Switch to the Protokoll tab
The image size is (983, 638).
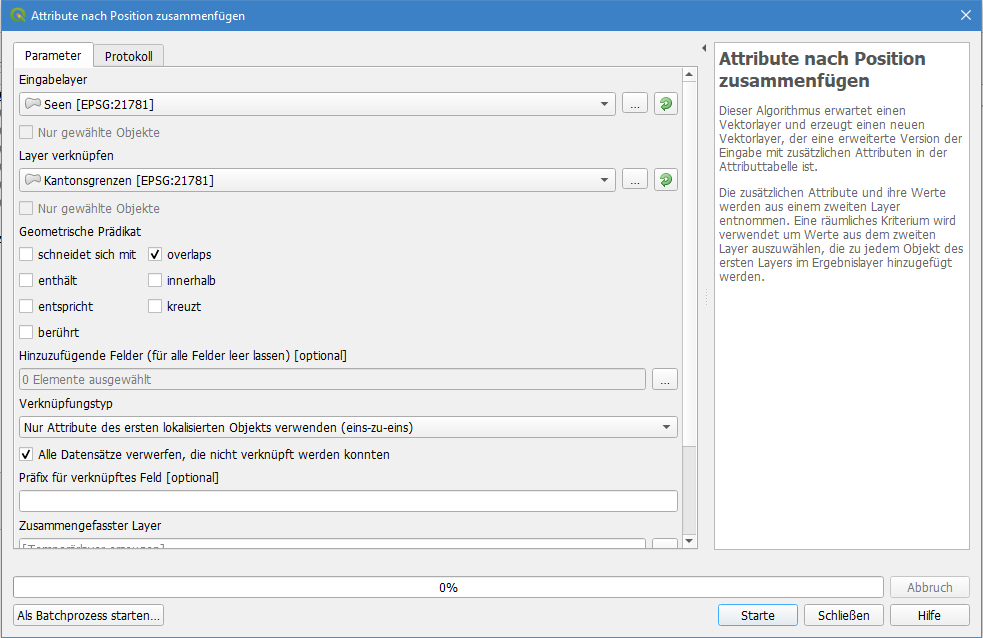[x=129, y=56]
